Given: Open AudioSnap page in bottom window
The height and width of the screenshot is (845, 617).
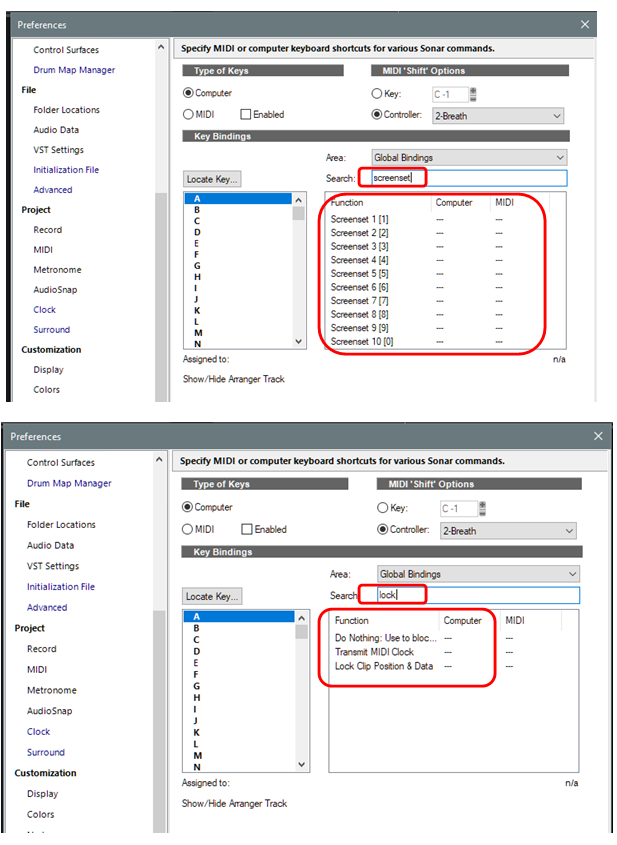Looking at the screenshot, I should [50, 711].
